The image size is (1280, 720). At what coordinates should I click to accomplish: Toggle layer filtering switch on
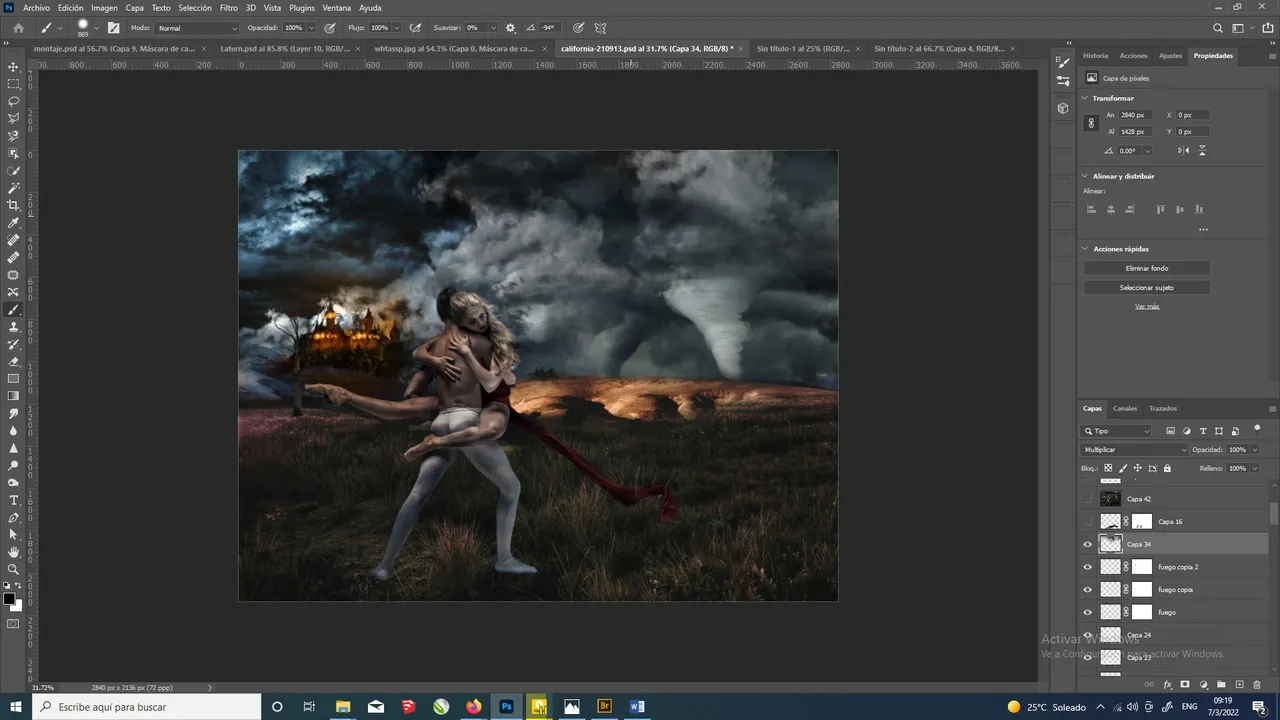coord(1257,430)
